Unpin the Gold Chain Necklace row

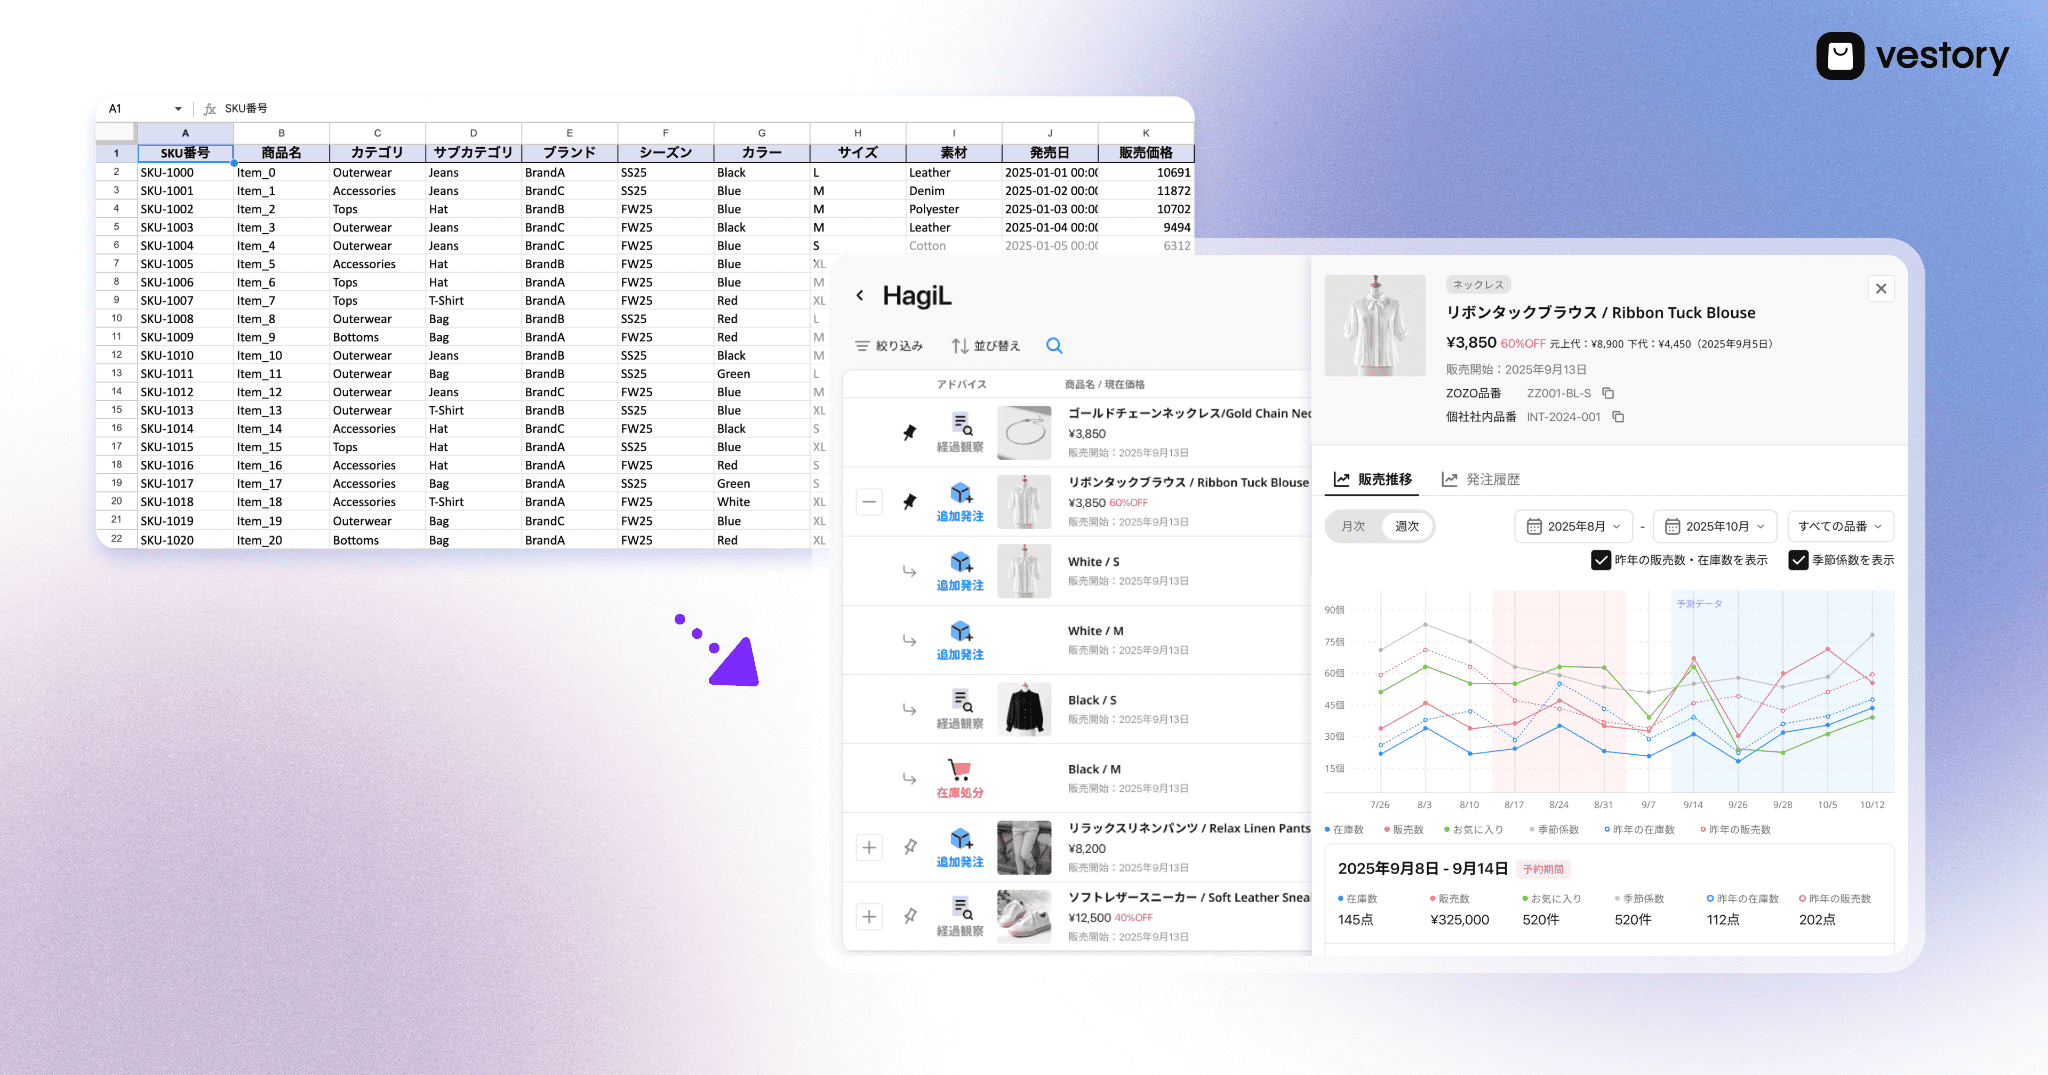click(909, 433)
